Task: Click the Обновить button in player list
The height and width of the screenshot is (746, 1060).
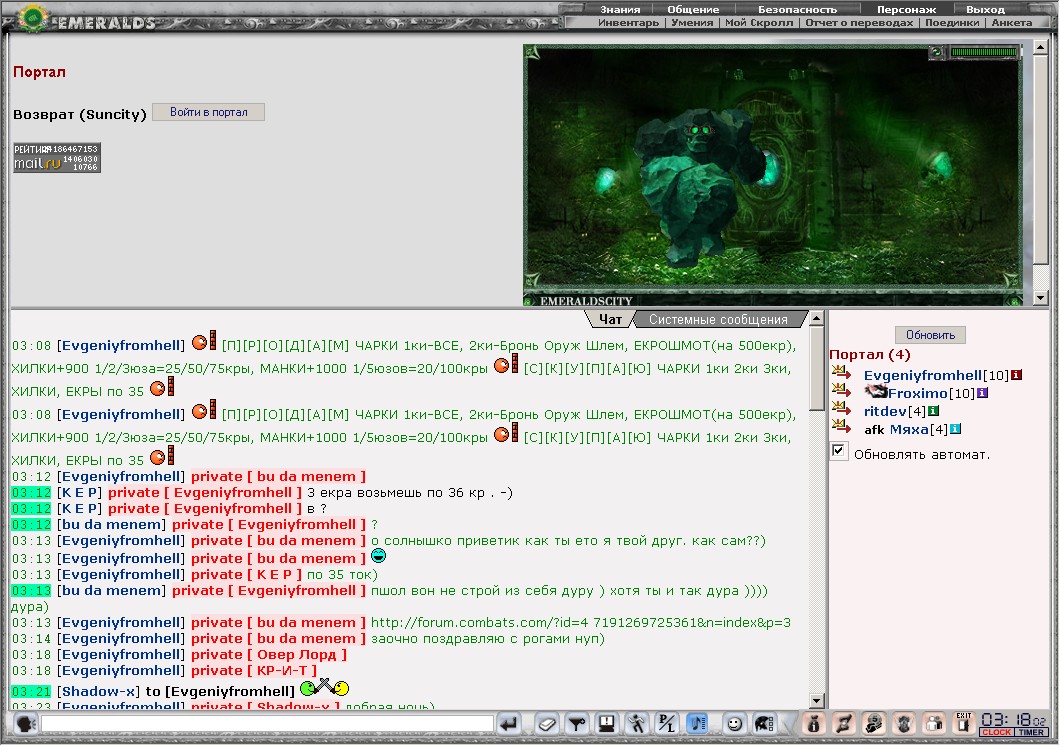Action: click(930, 334)
